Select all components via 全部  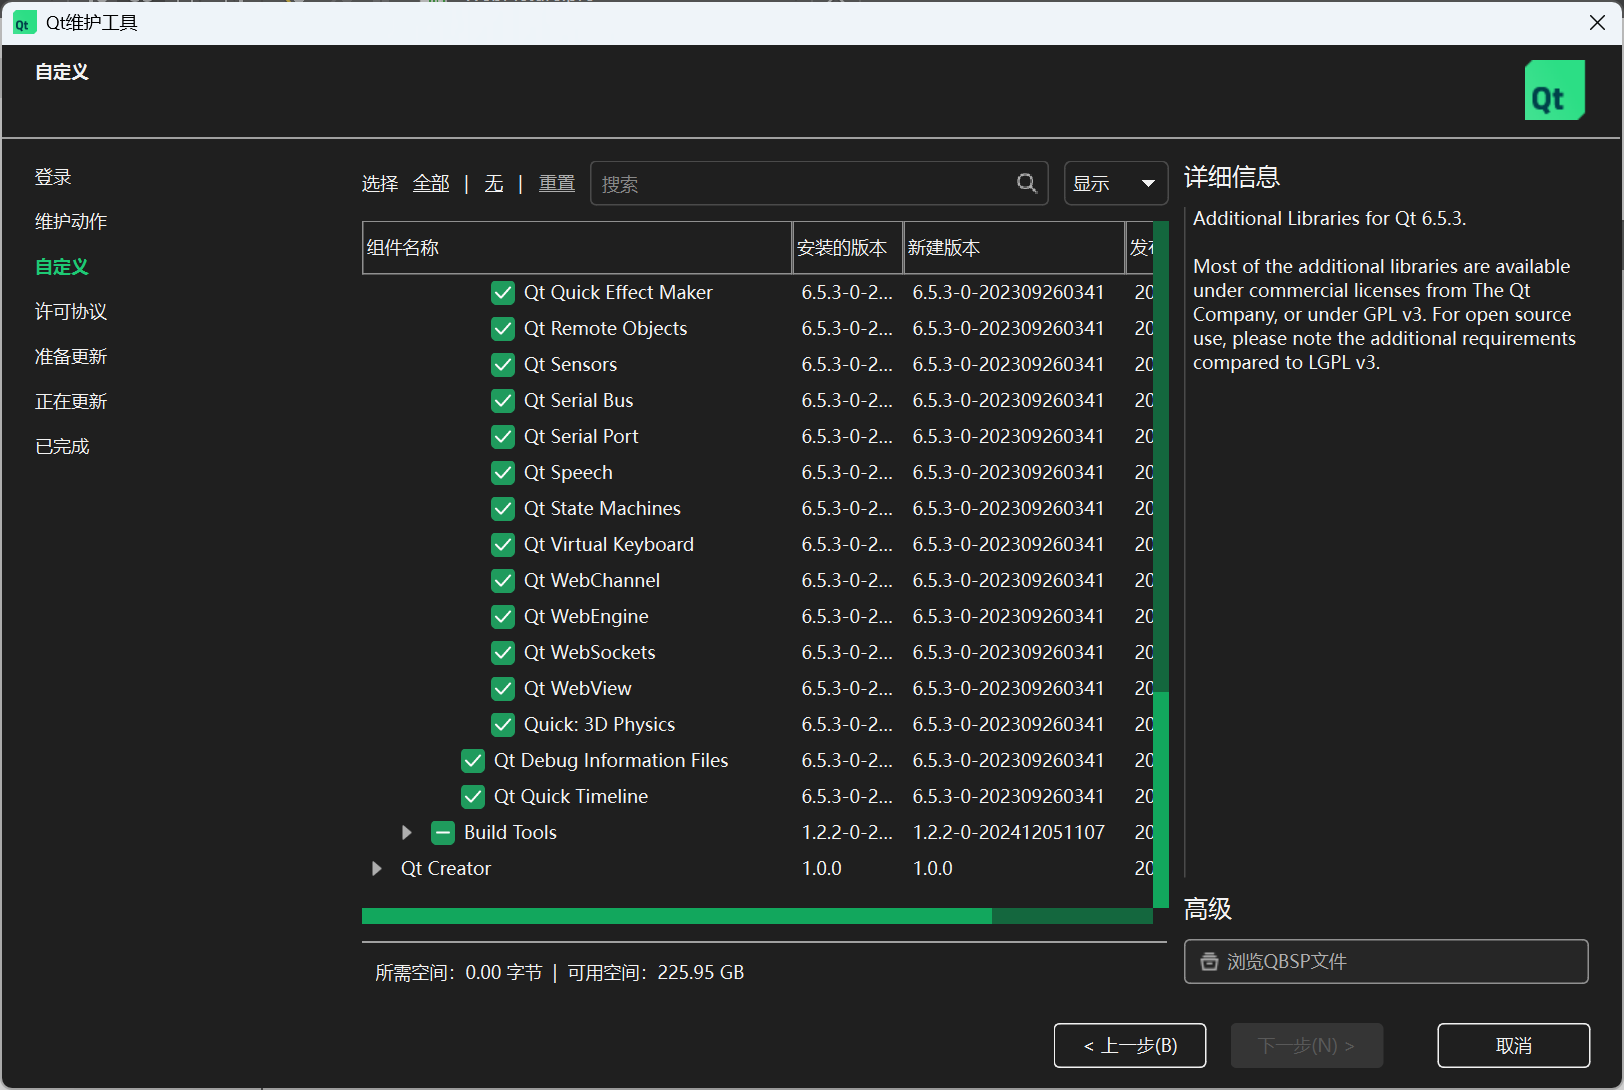[x=431, y=183]
